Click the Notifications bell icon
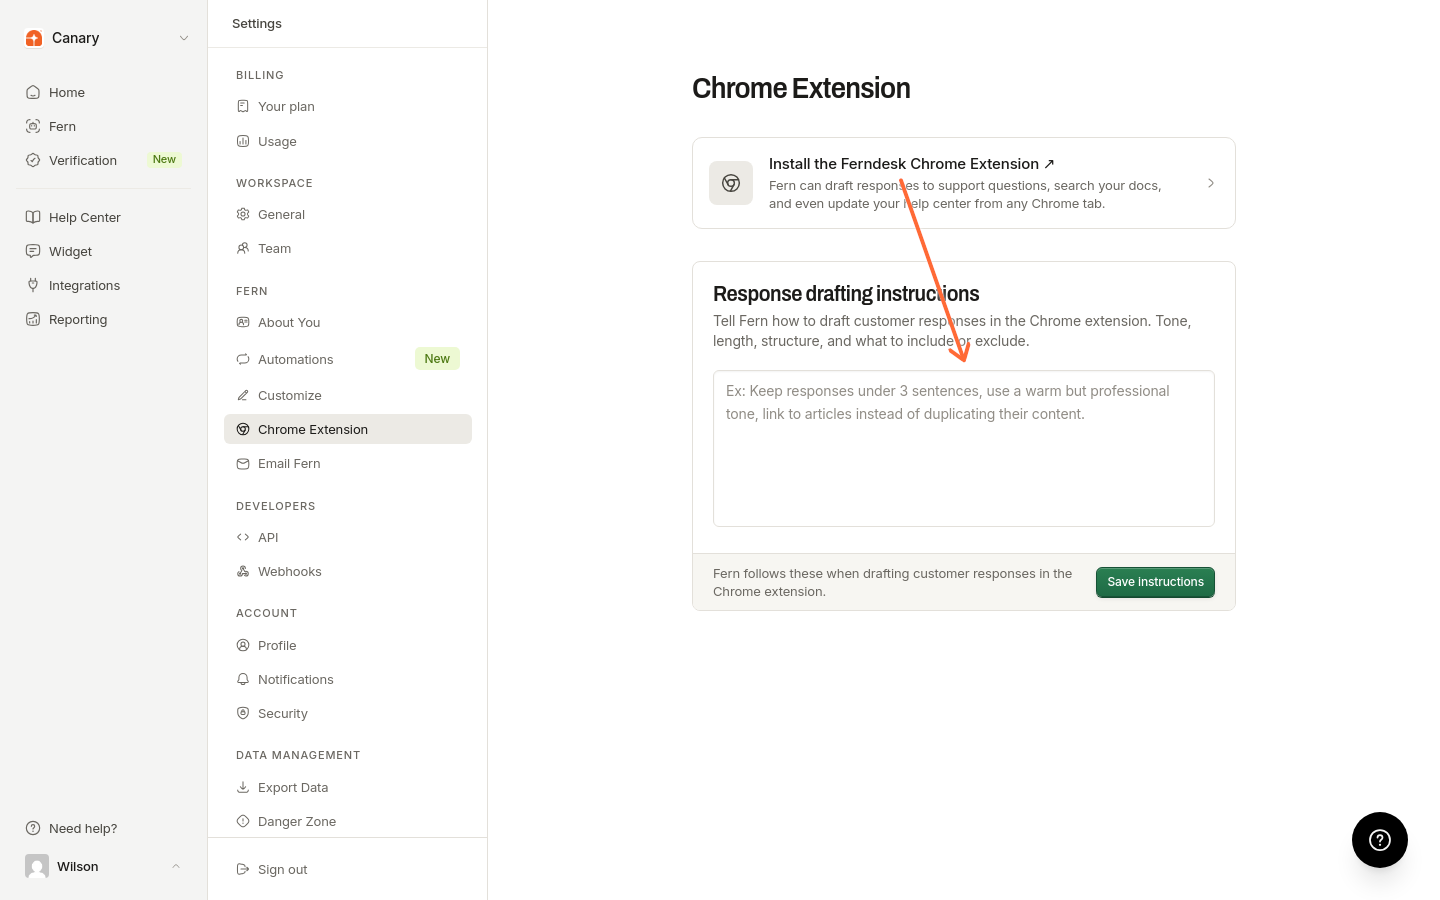The image size is (1440, 900). click(243, 679)
